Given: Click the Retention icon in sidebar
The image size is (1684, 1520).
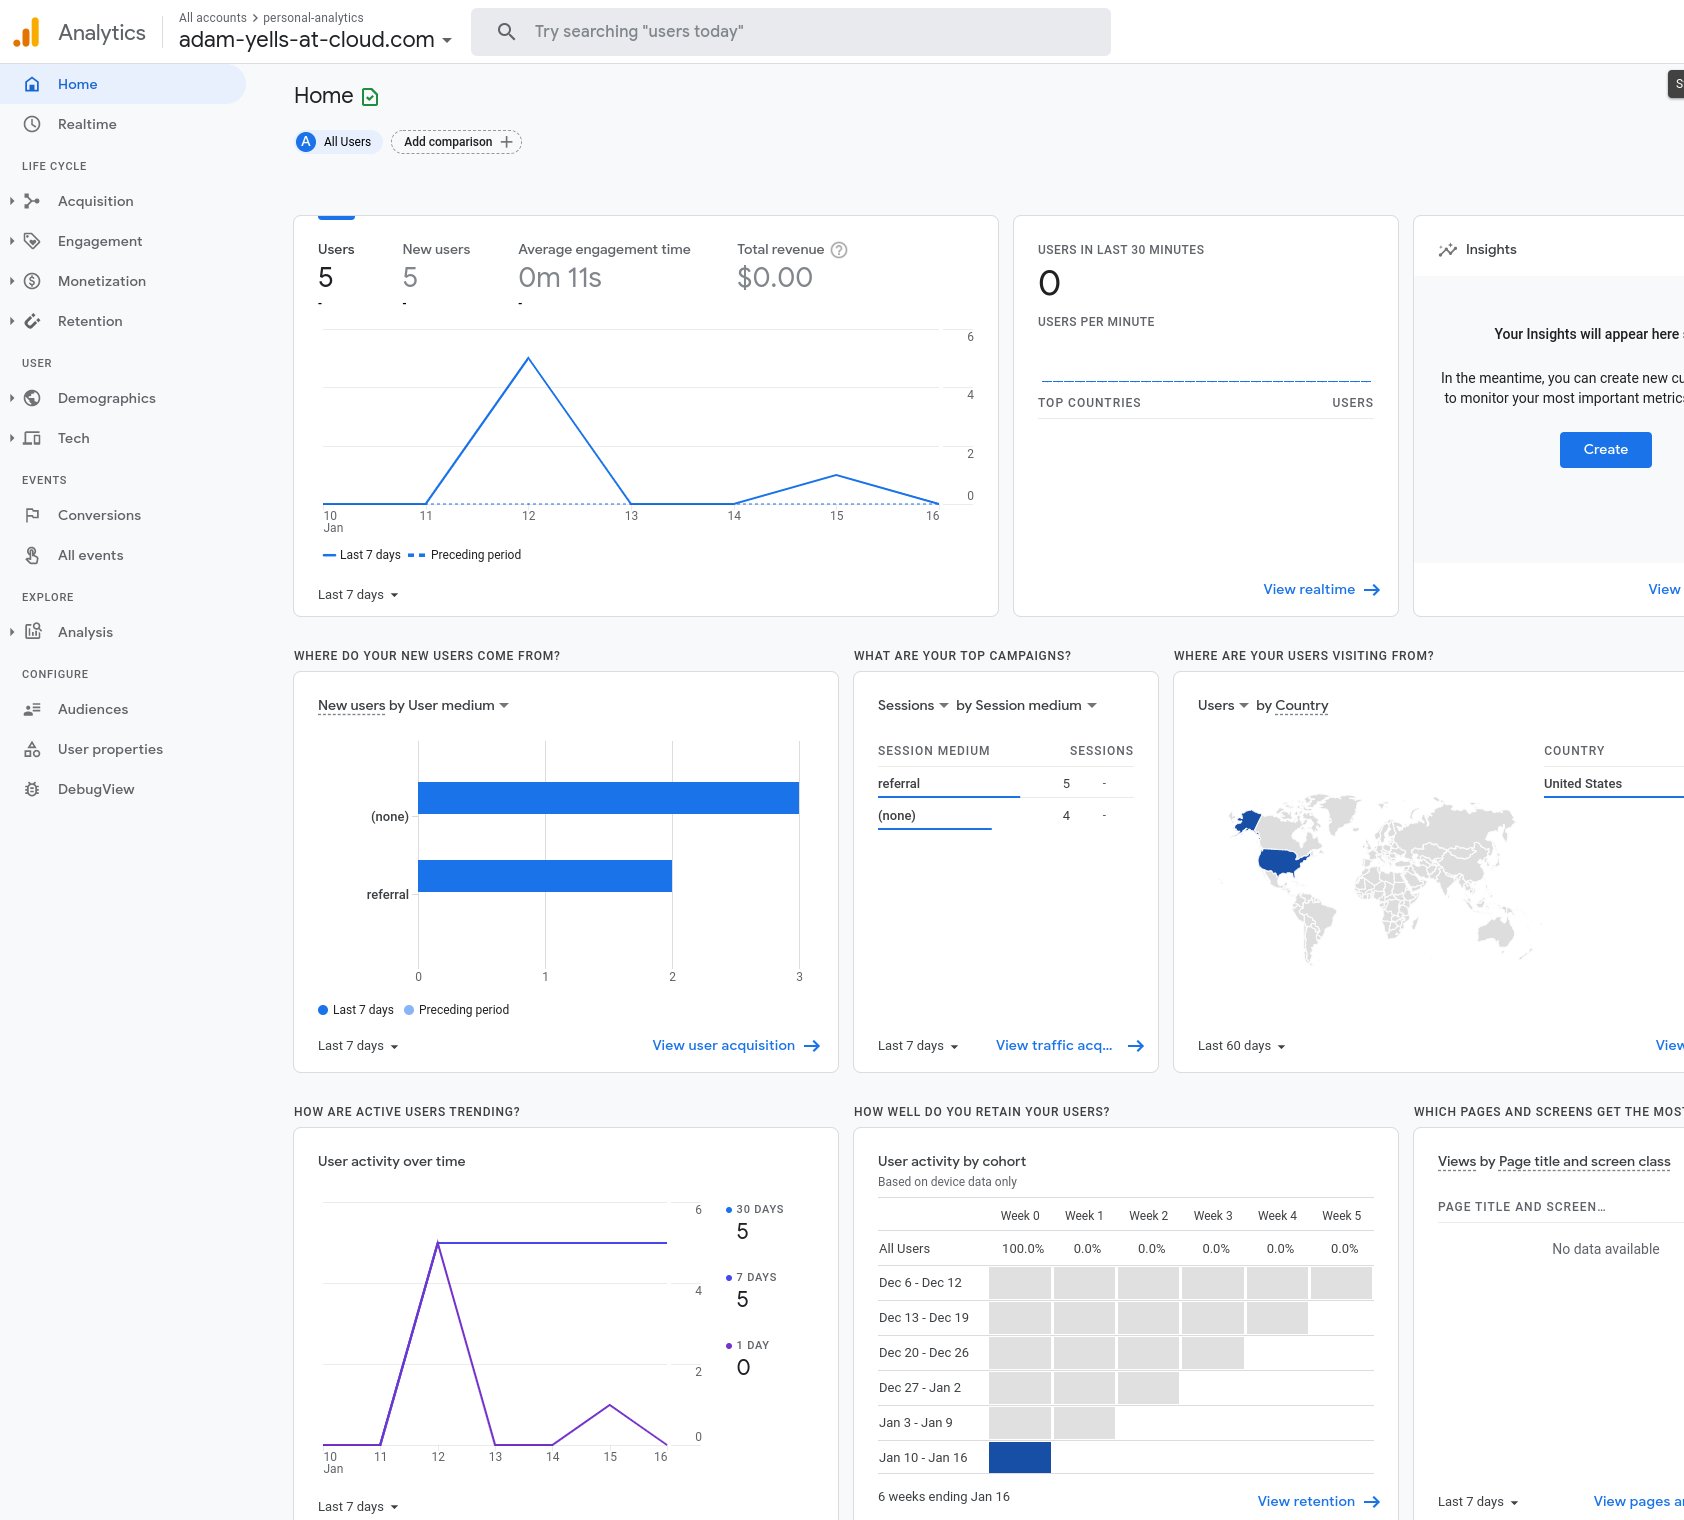Looking at the screenshot, I should tap(32, 321).
